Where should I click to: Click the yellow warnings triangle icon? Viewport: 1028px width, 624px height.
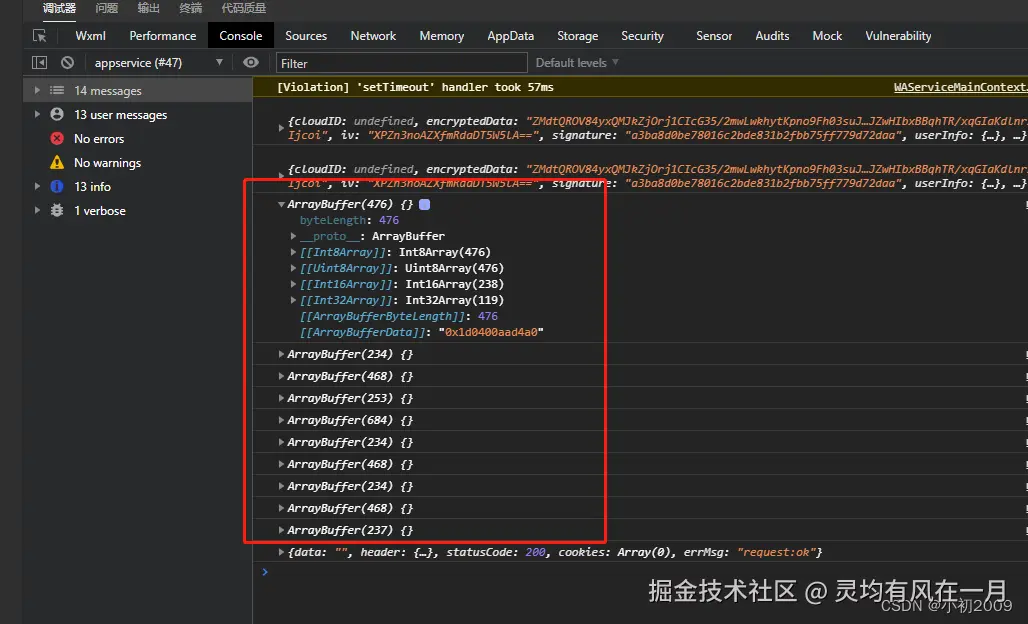57,162
